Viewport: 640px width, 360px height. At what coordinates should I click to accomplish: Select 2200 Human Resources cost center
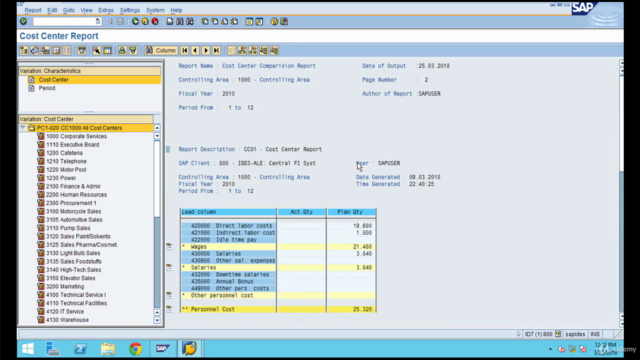pos(76,195)
